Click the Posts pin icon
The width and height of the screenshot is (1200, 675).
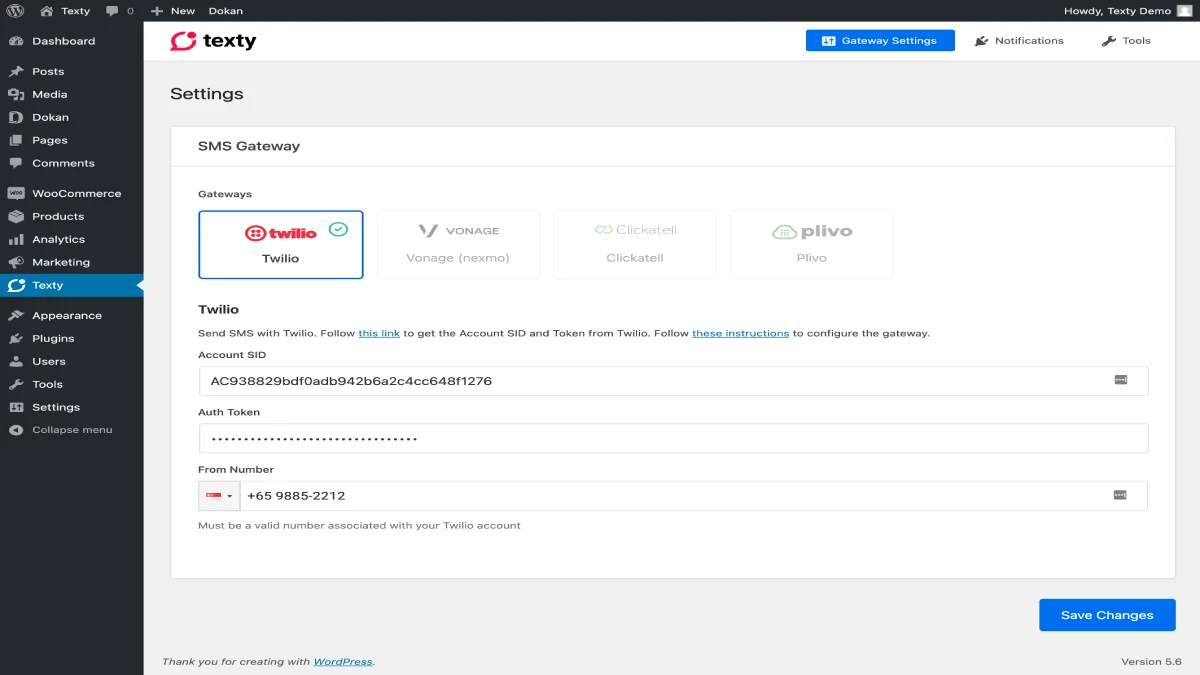[x=16, y=72]
